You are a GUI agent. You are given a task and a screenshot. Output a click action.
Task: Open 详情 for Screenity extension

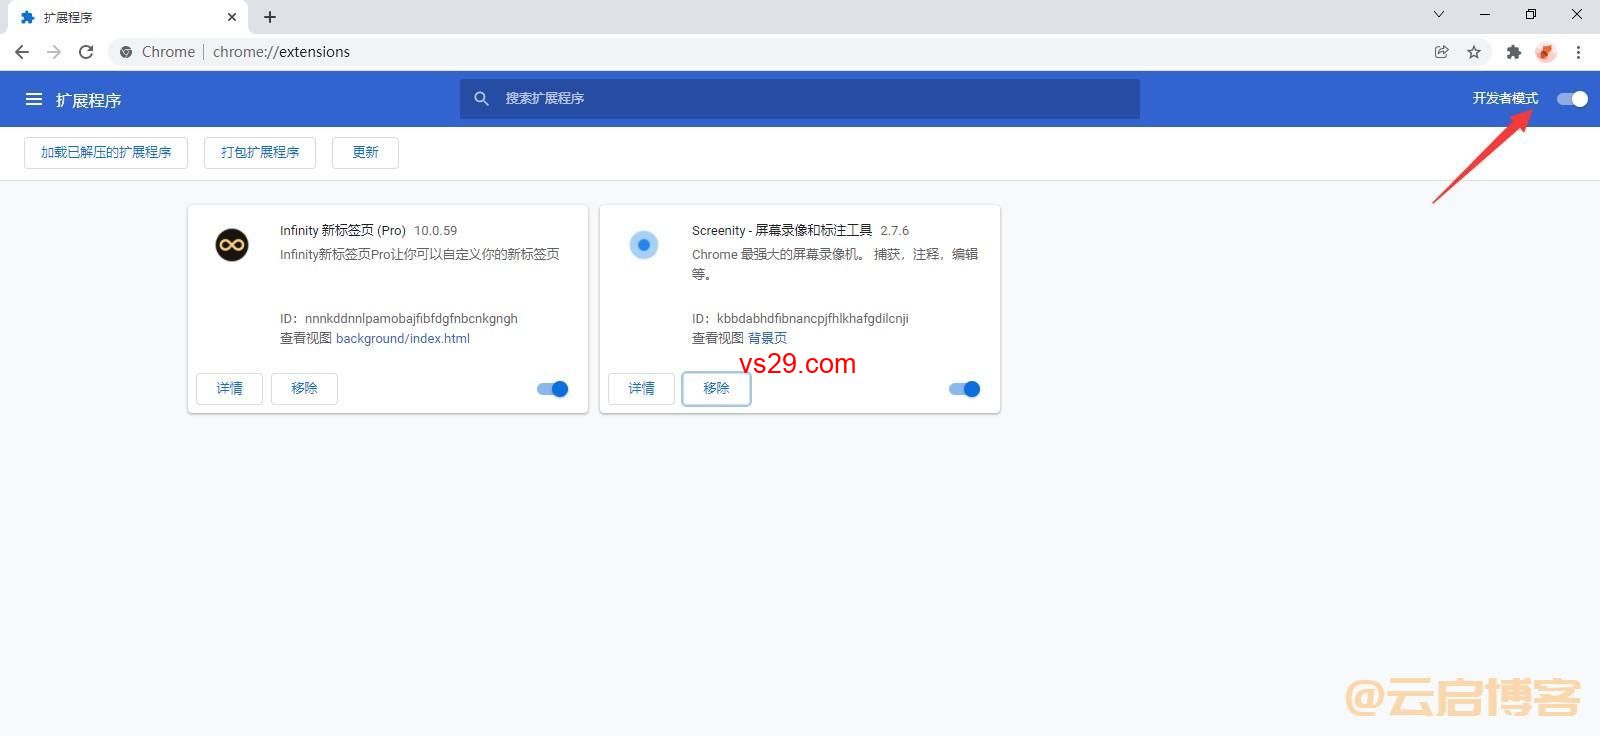pyautogui.click(x=641, y=388)
